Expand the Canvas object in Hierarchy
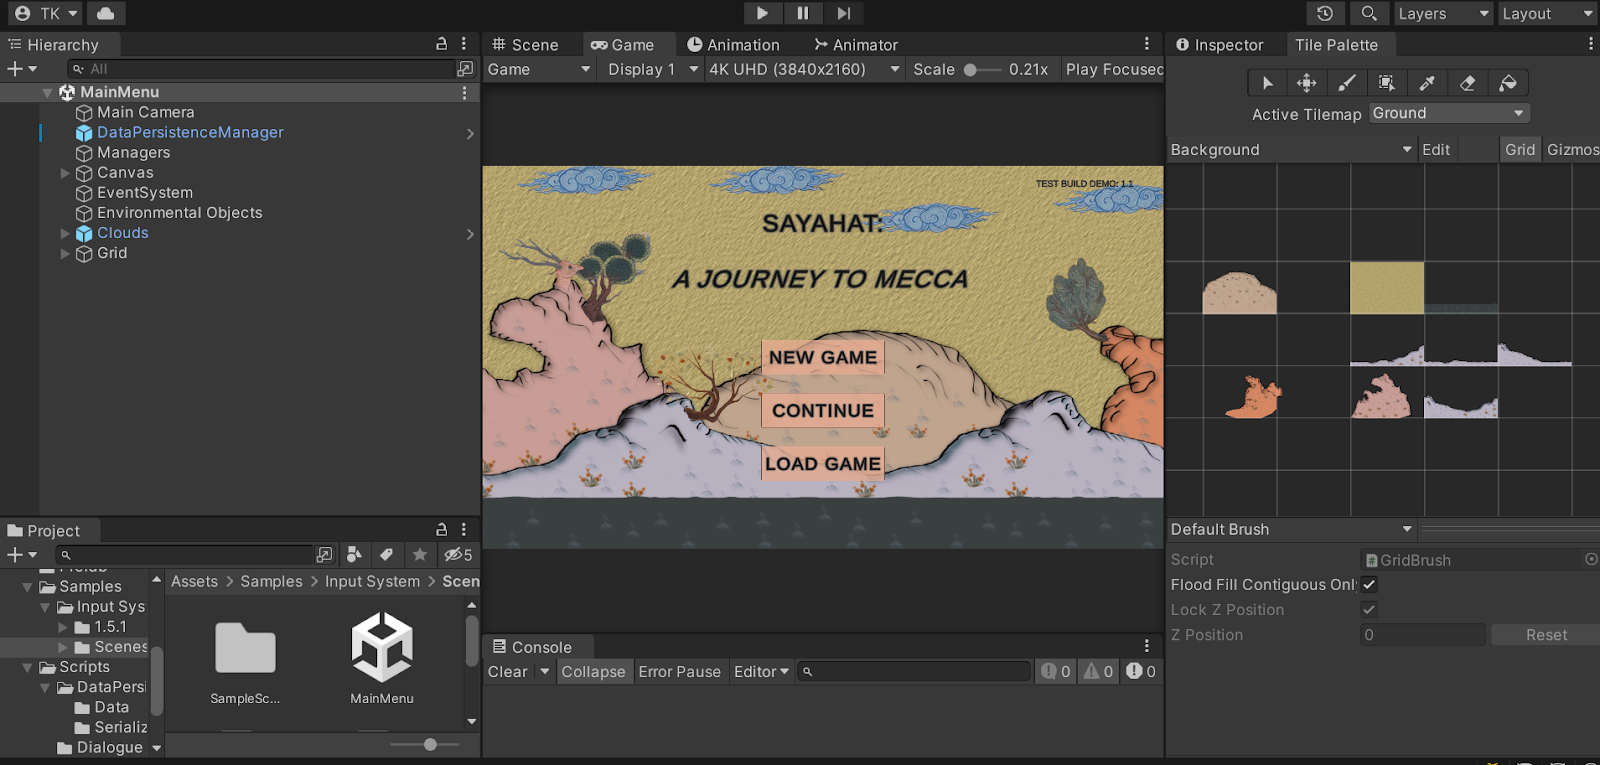 pyautogui.click(x=66, y=173)
